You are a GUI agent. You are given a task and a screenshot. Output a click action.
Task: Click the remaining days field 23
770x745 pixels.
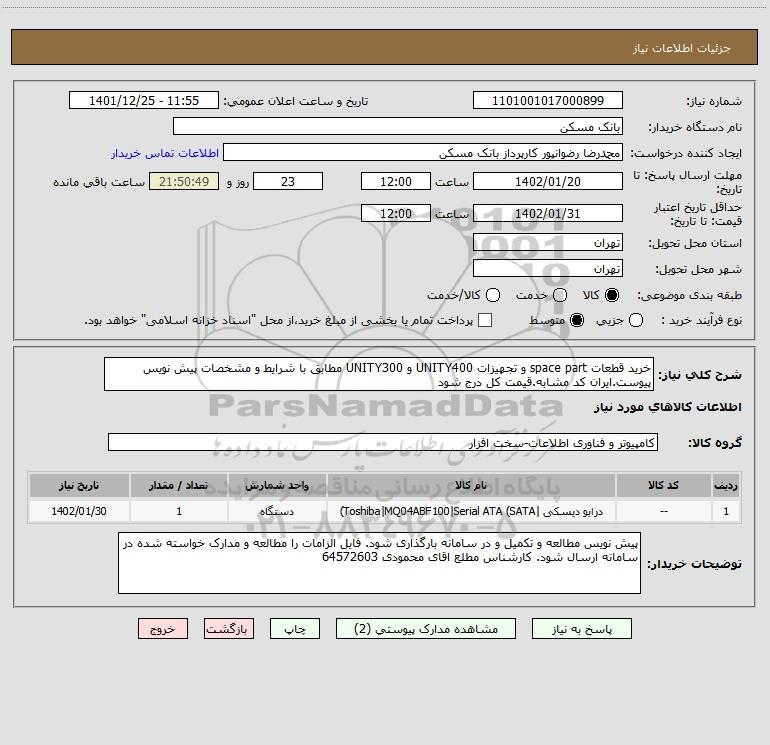coord(288,182)
